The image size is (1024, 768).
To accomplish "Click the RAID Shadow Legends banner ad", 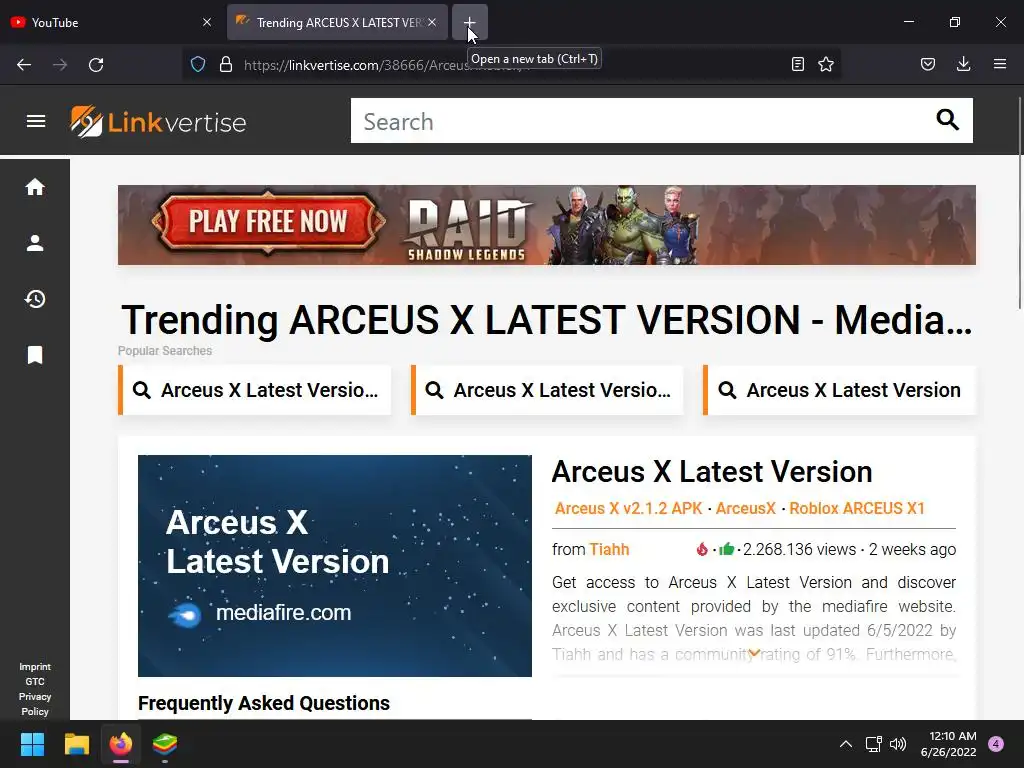I will [x=547, y=225].
